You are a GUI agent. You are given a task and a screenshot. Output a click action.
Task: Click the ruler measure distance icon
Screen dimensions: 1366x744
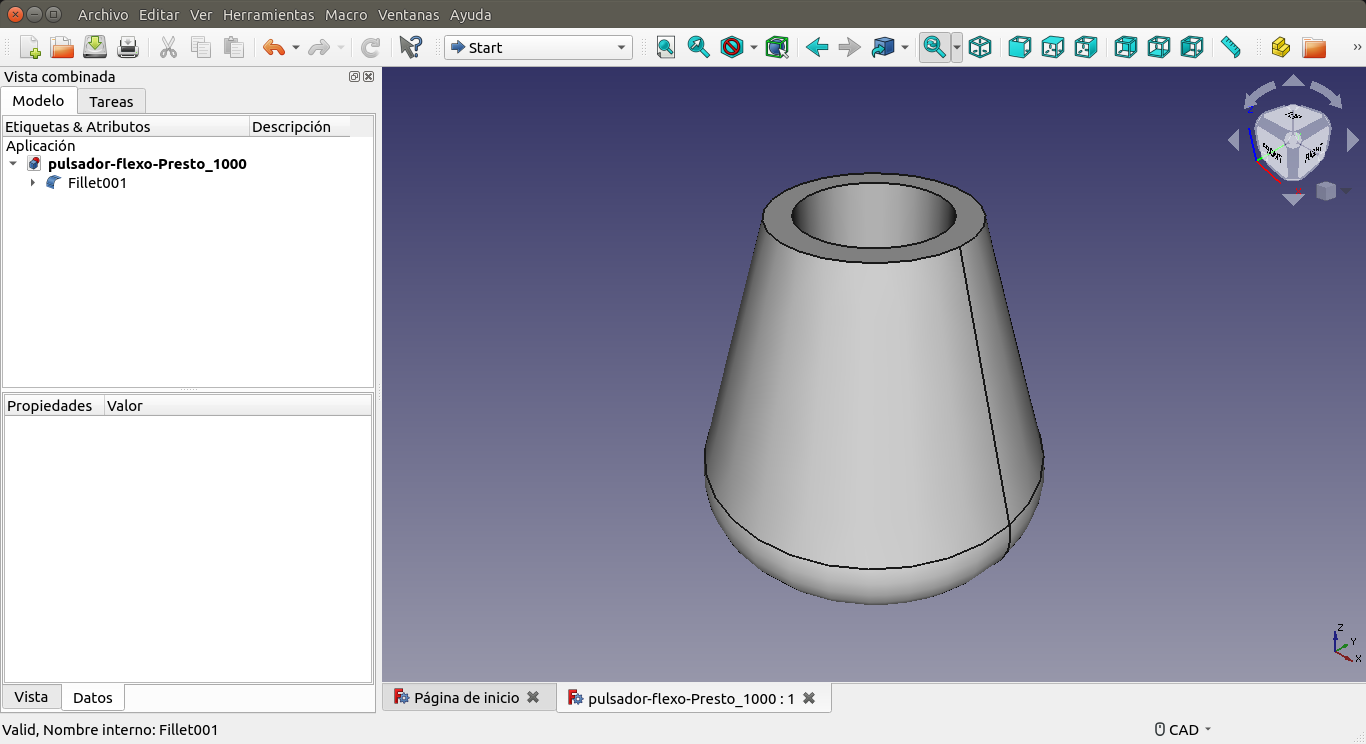(1230, 47)
